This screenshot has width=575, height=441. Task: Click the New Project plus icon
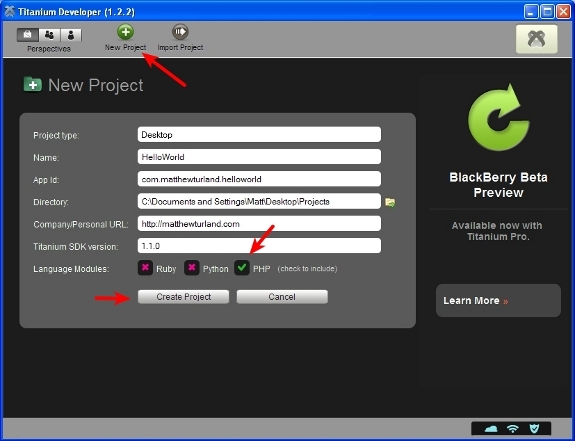[125, 32]
